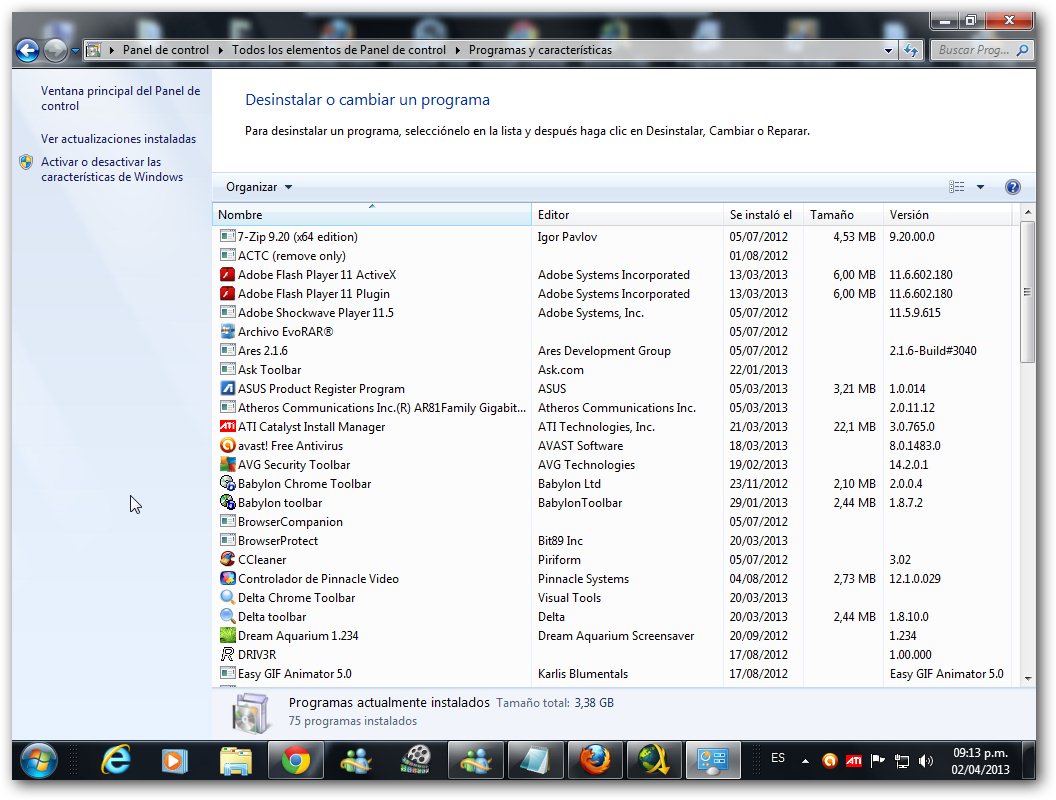Click Panel de control breadcrumb

[166, 50]
